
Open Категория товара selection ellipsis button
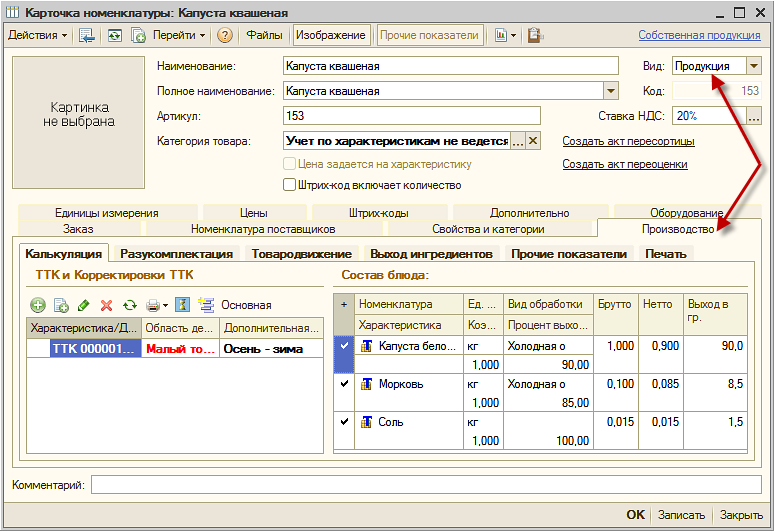[518, 141]
